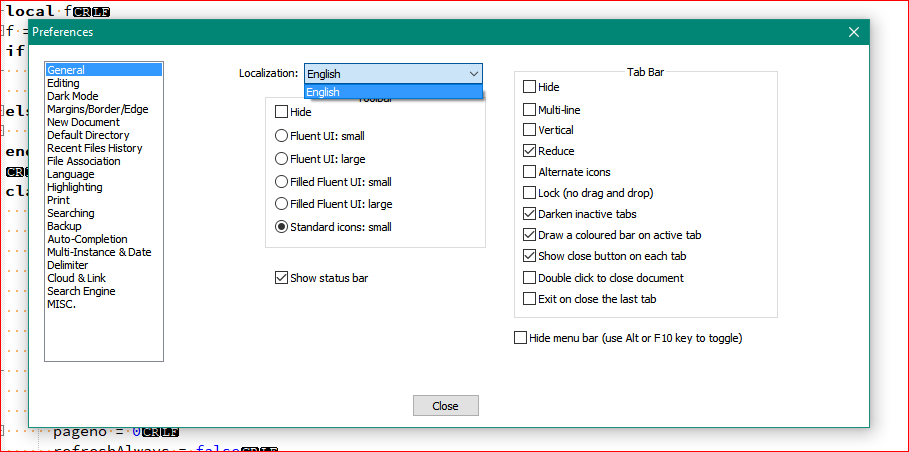
Task: Enable Double click to close document
Action: [x=529, y=278]
